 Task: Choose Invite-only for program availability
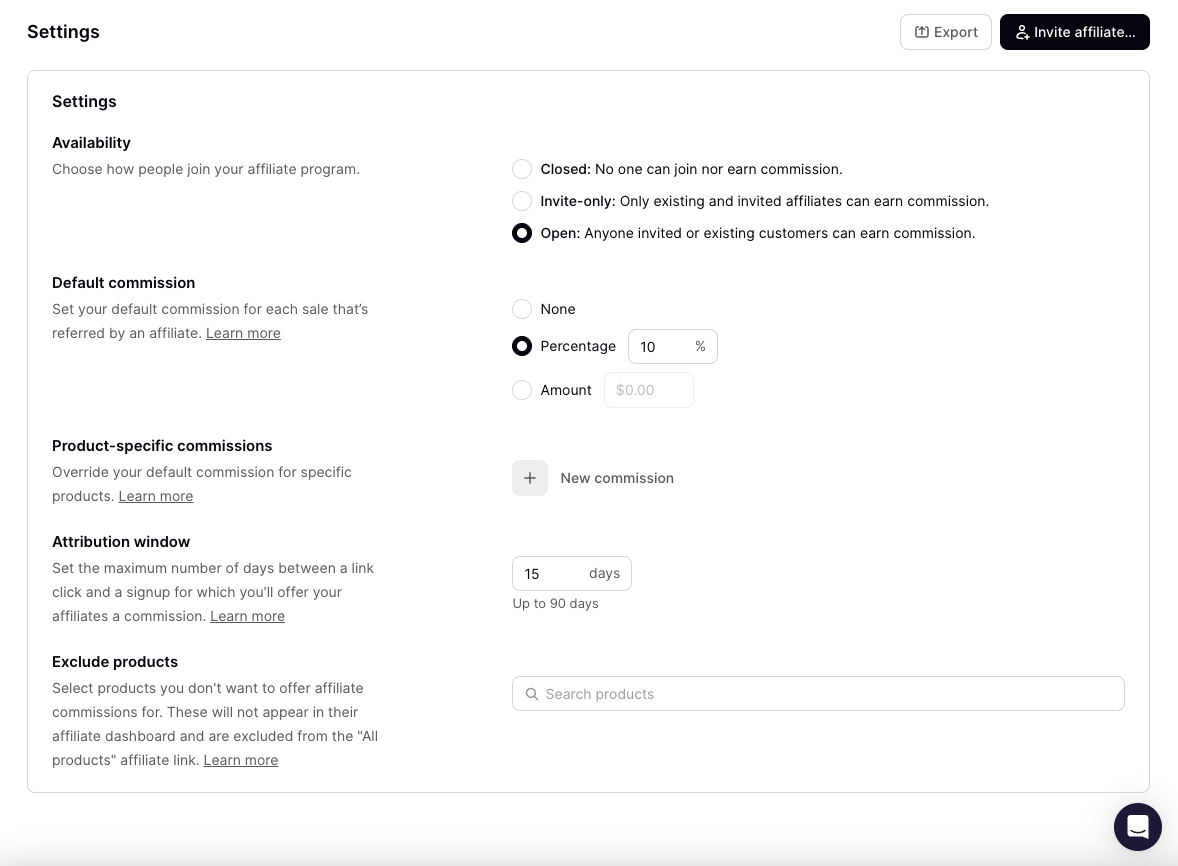tap(522, 201)
